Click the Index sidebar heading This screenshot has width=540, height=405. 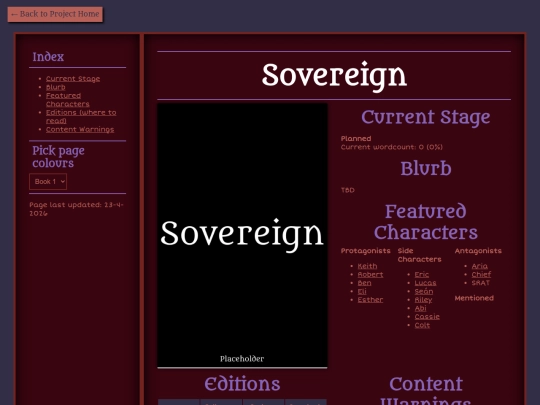pos(48,57)
